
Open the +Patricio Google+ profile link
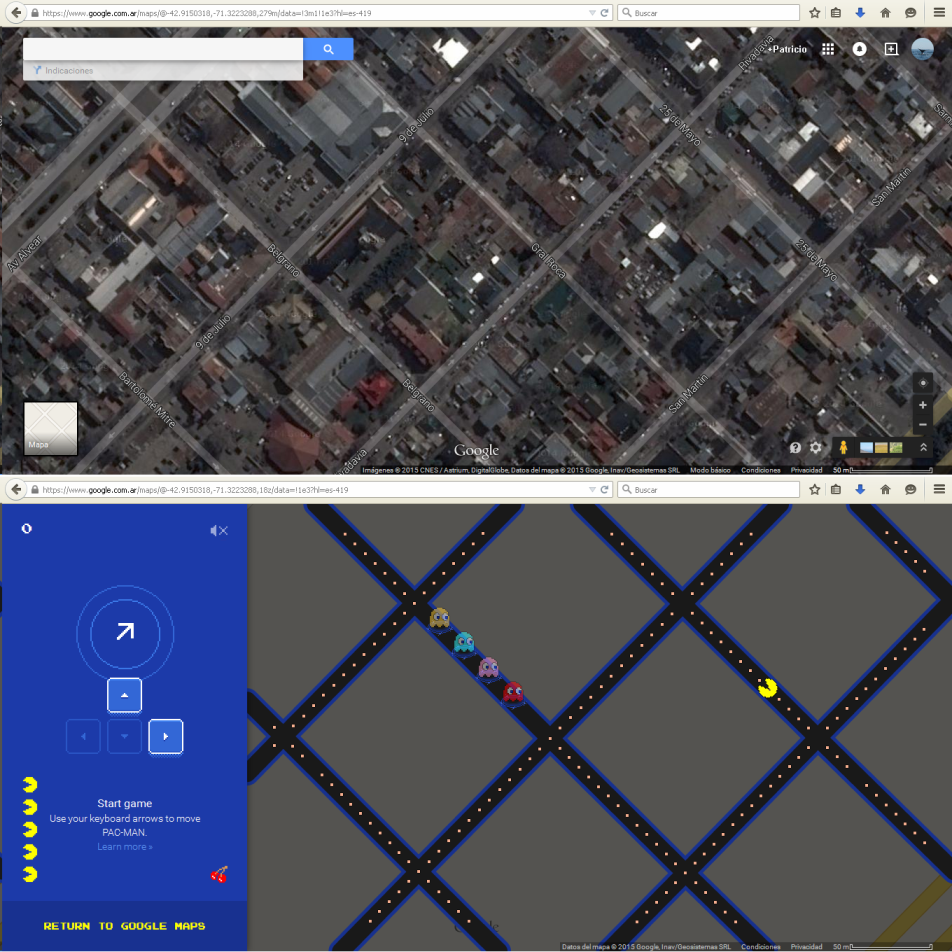coord(787,49)
